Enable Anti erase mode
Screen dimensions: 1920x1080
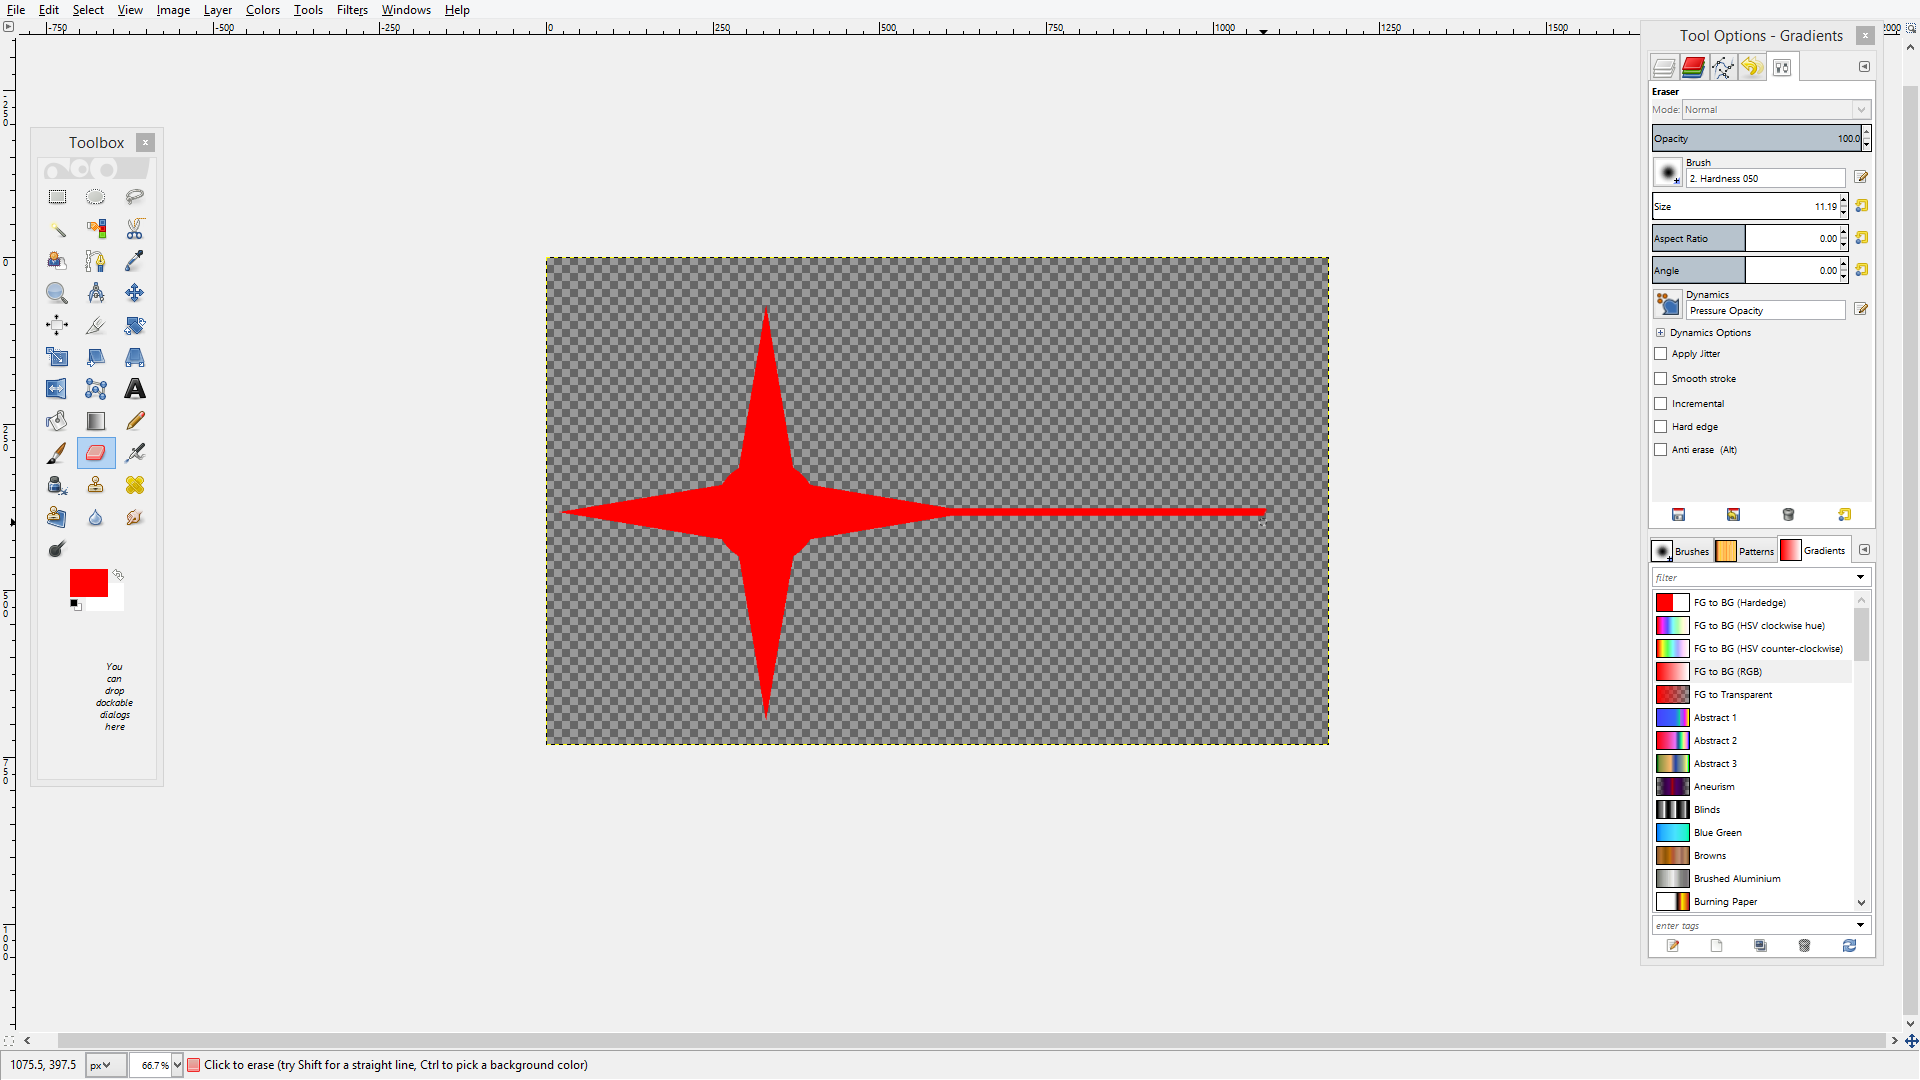pyautogui.click(x=1661, y=450)
